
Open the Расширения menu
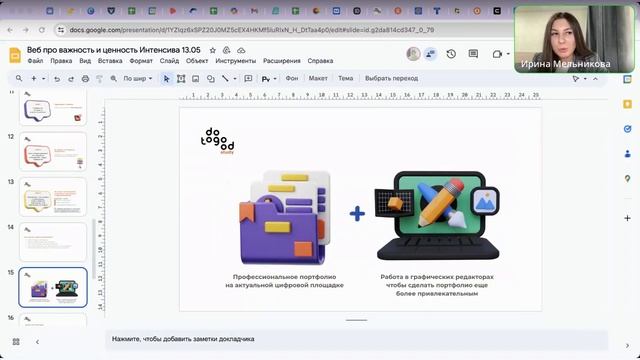(x=282, y=61)
